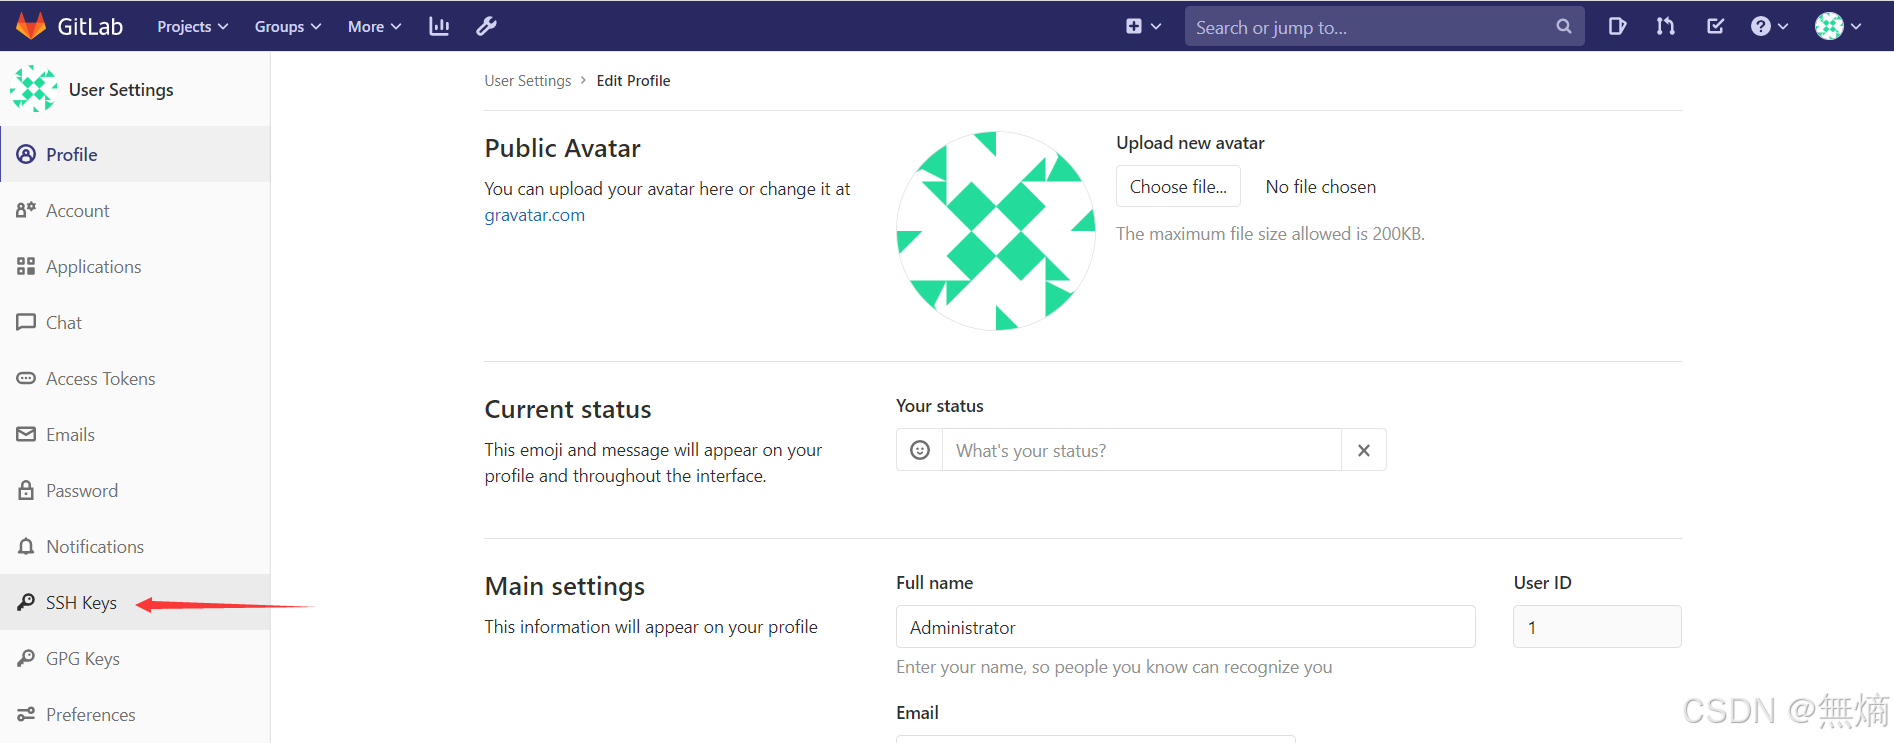Click the SSH Keys key icon
Image resolution: width=1894 pixels, height=743 pixels.
pyautogui.click(x=26, y=602)
